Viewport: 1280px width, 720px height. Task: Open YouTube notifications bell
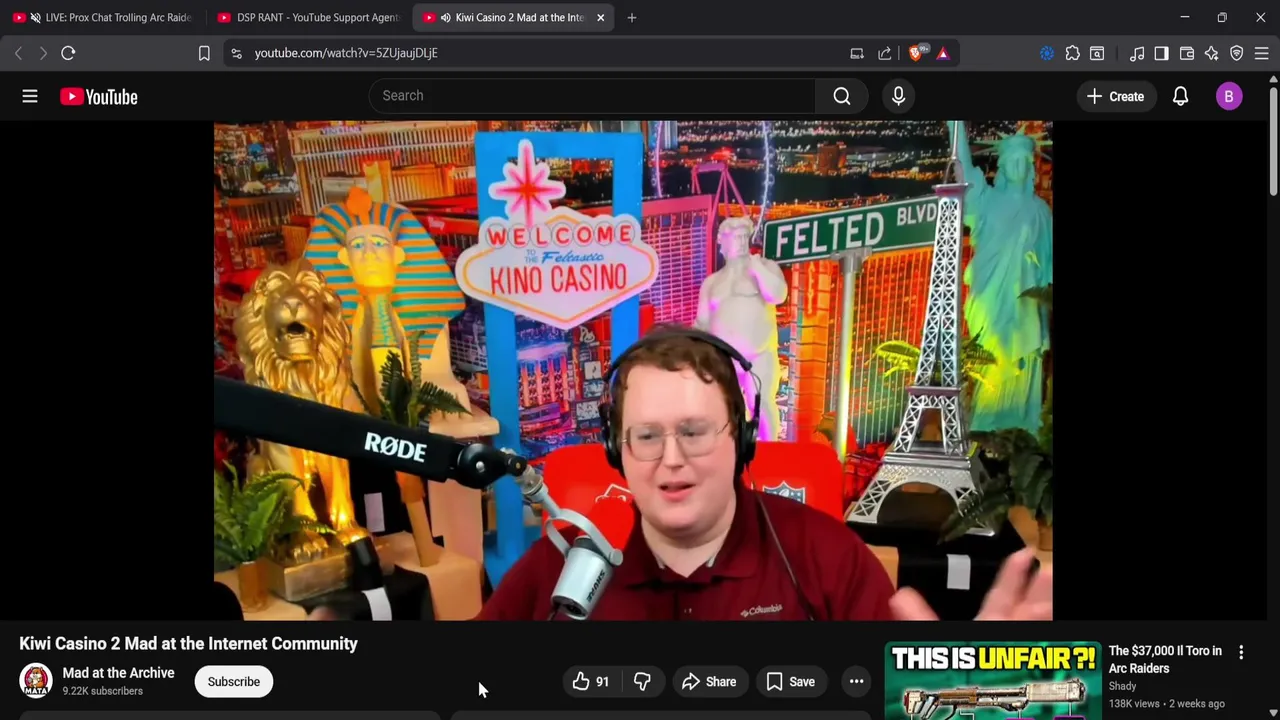click(1180, 96)
